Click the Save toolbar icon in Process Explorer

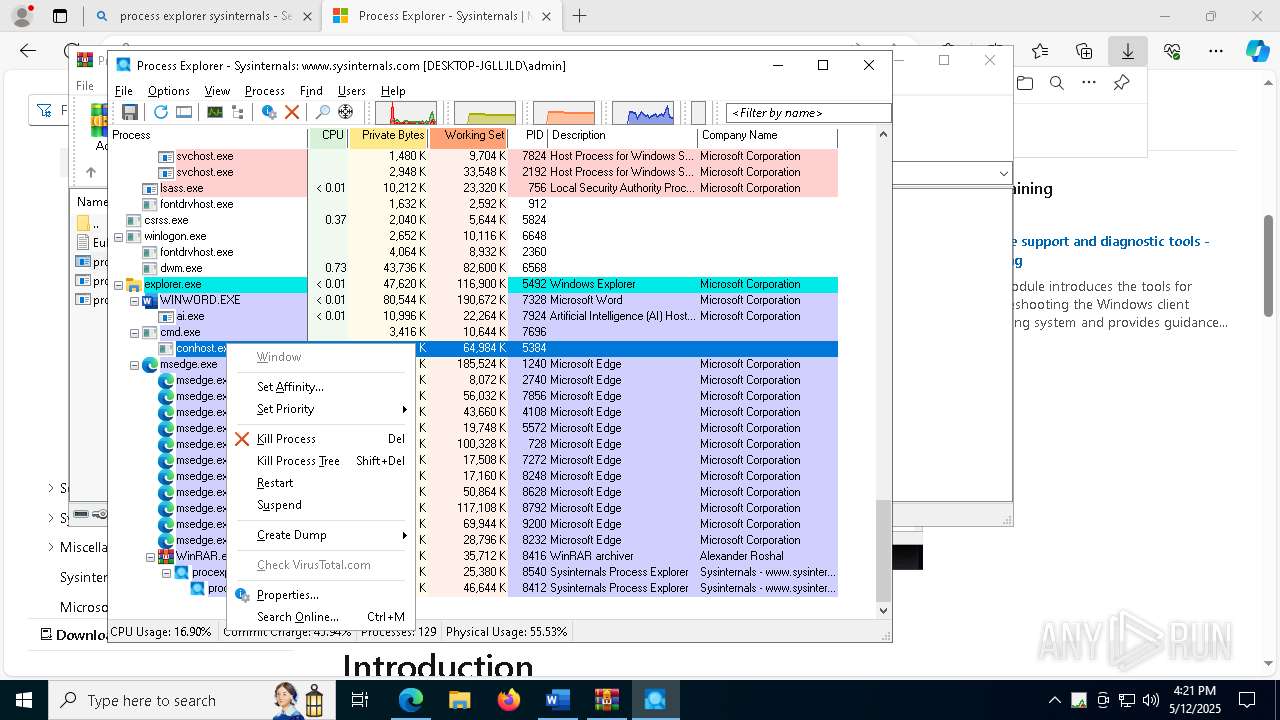tap(130, 112)
